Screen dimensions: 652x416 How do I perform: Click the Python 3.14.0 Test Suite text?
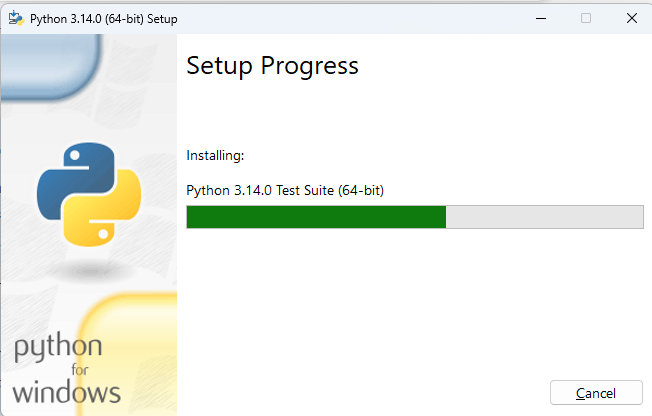coord(285,191)
